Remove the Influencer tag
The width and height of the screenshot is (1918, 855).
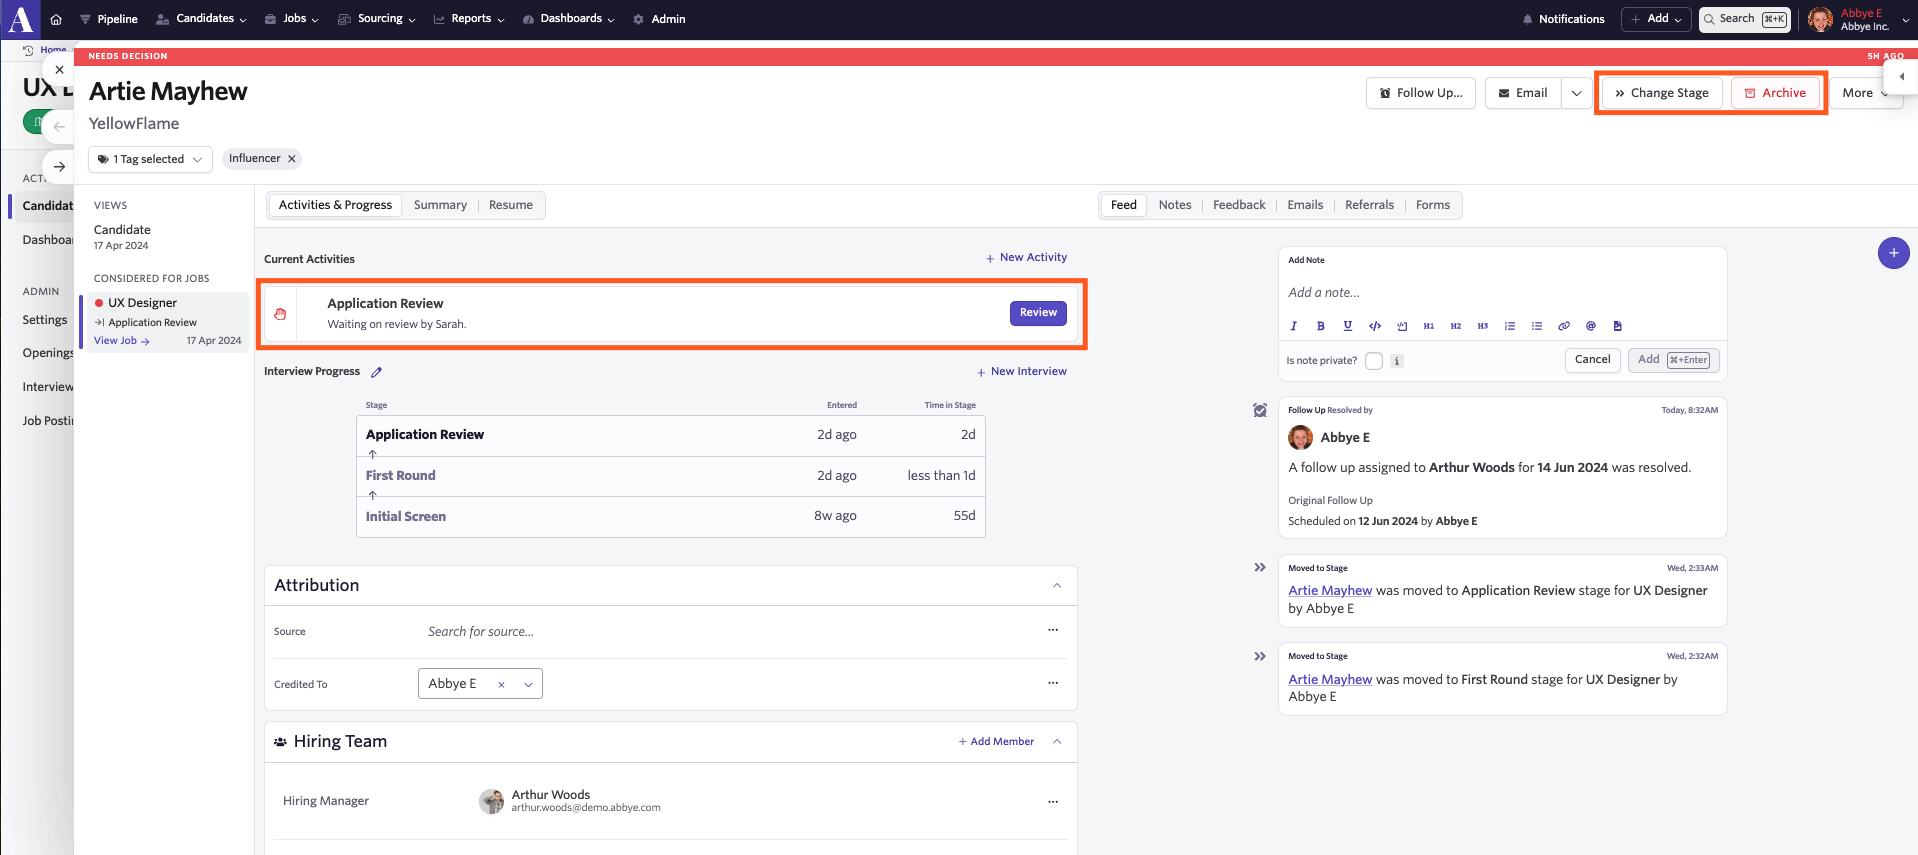292,159
